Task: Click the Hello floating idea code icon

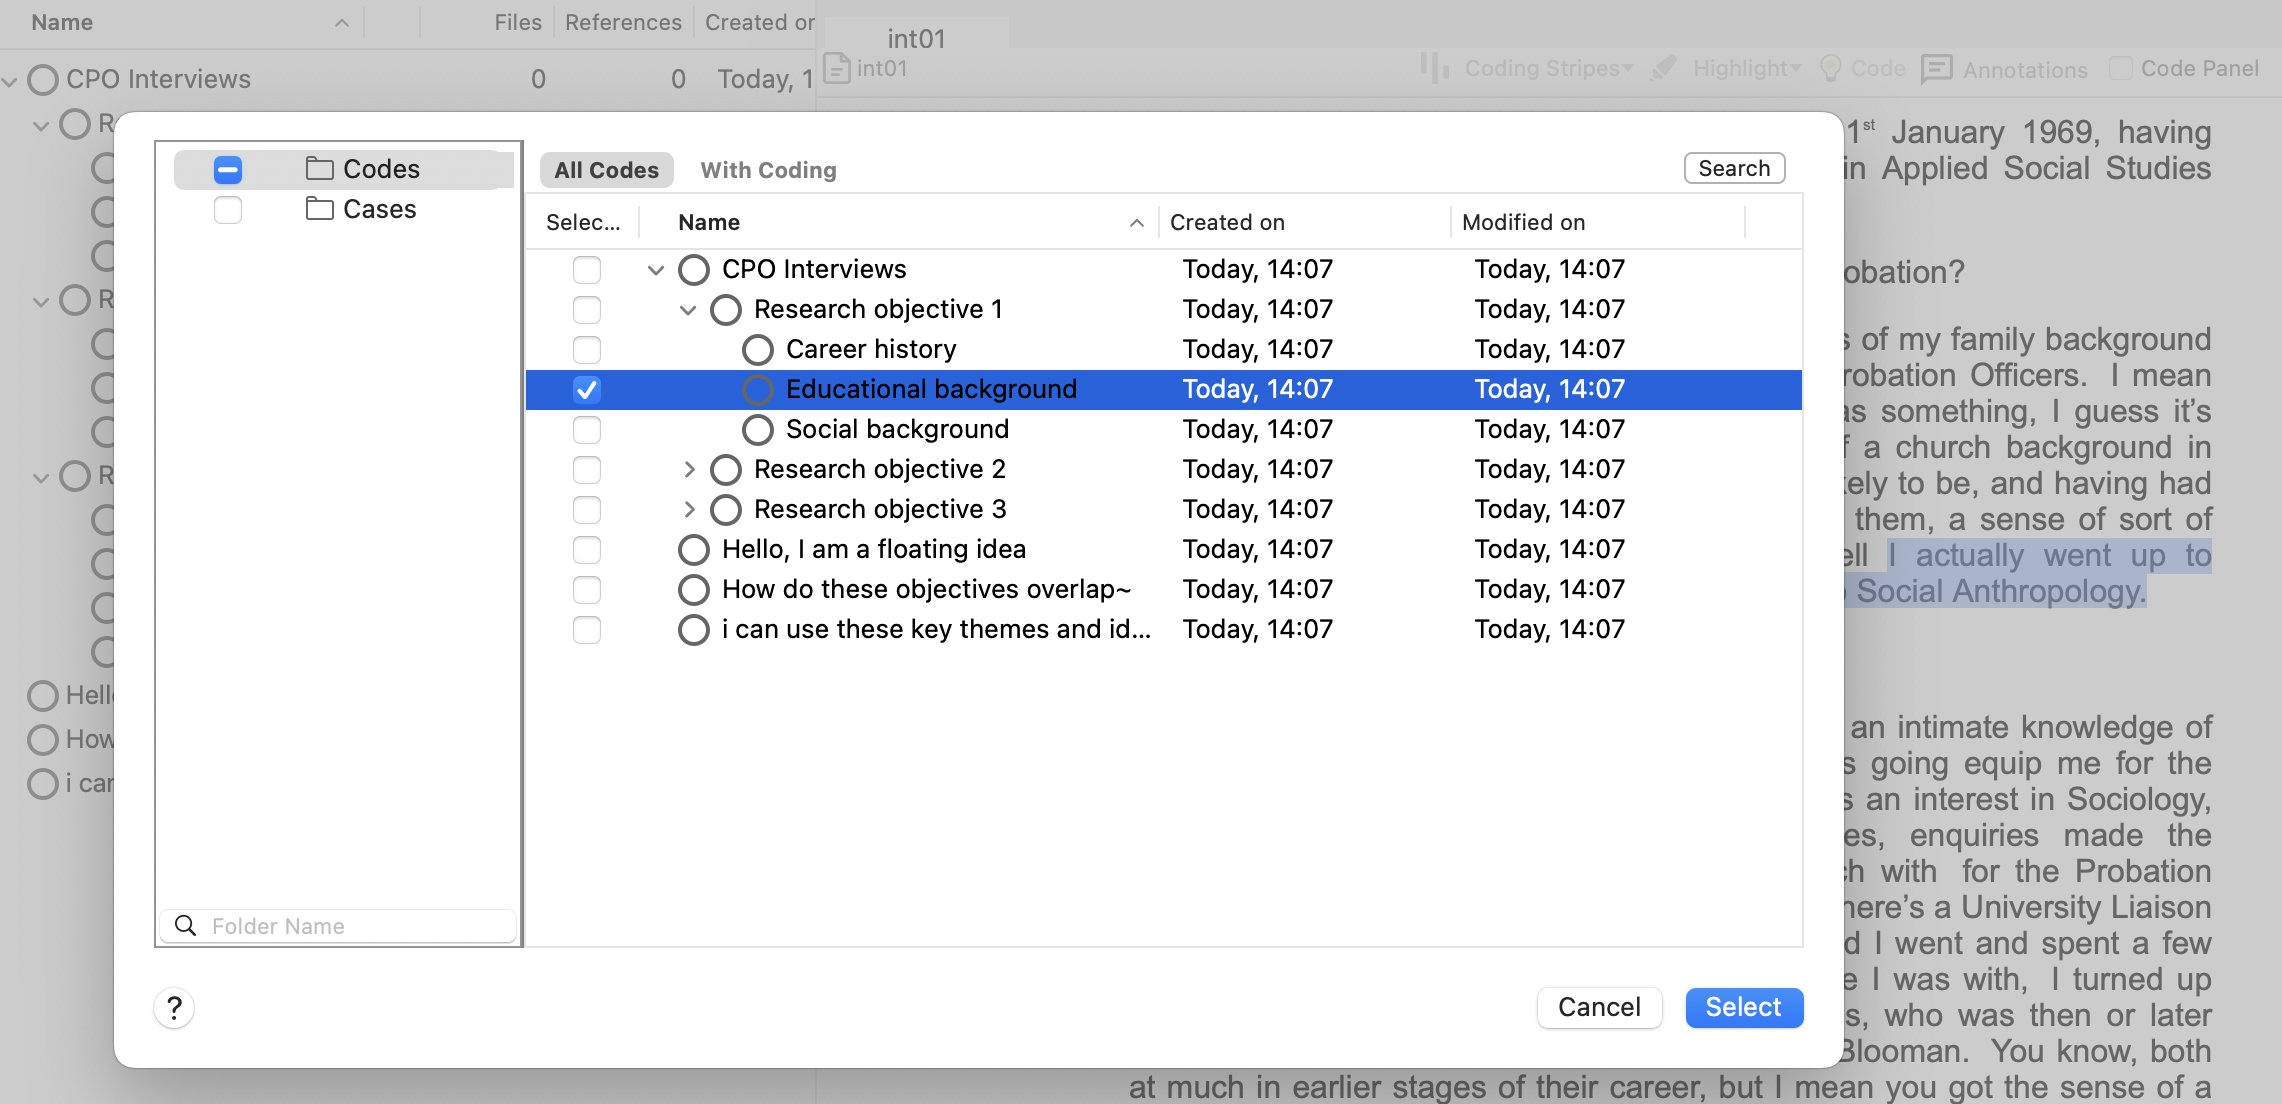Action: 694,550
